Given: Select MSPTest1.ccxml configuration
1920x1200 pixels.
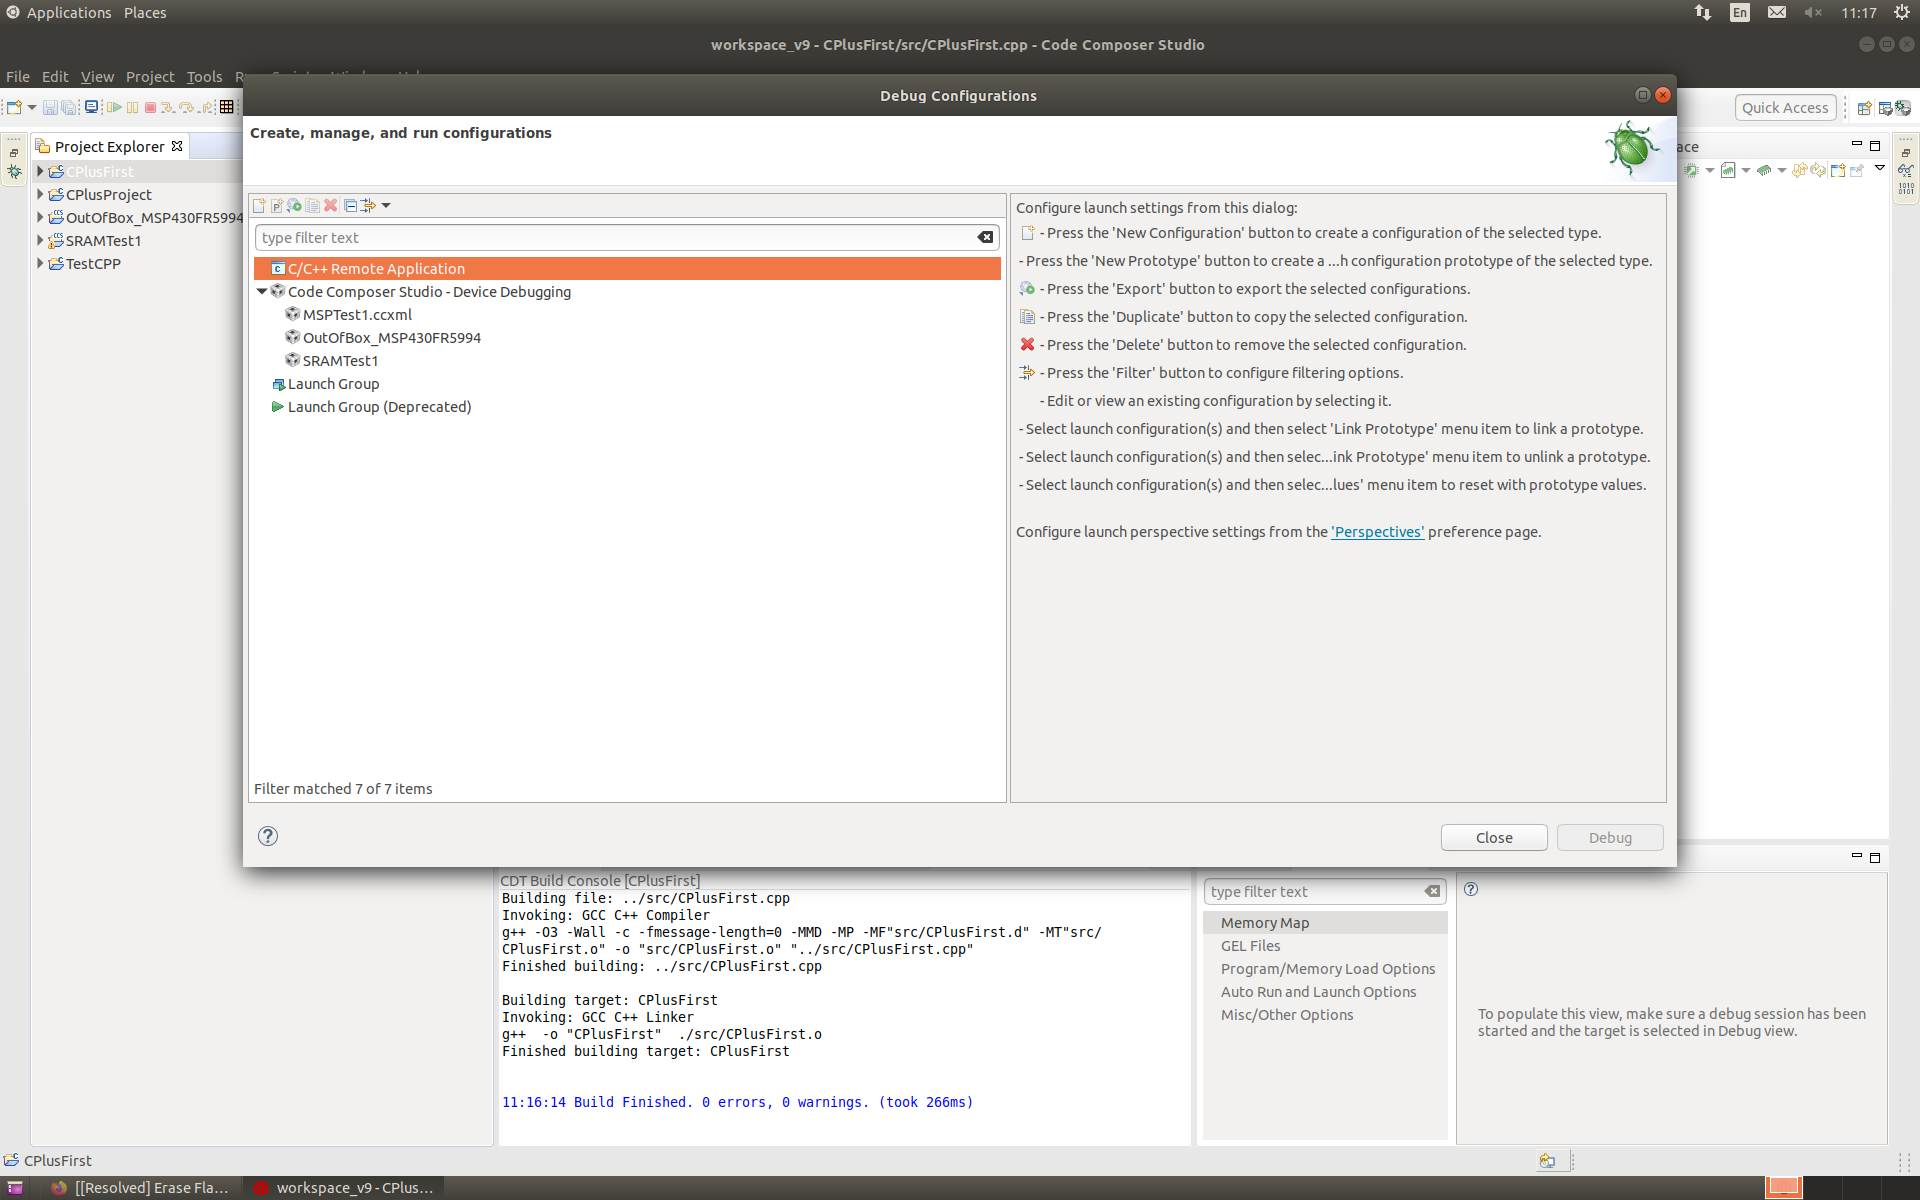Looking at the screenshot, I should click(x=357, y=315).
